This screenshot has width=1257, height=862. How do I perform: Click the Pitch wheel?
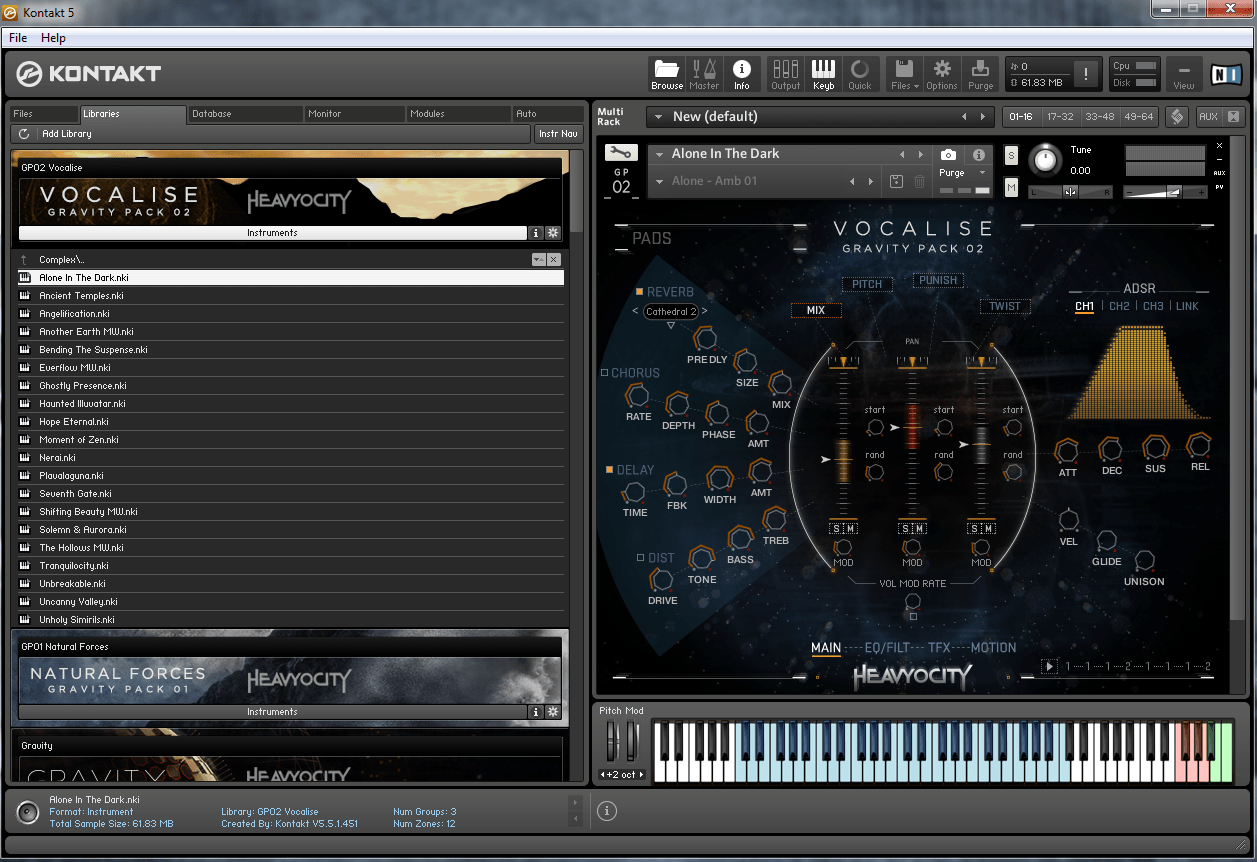tap(613, 742)
